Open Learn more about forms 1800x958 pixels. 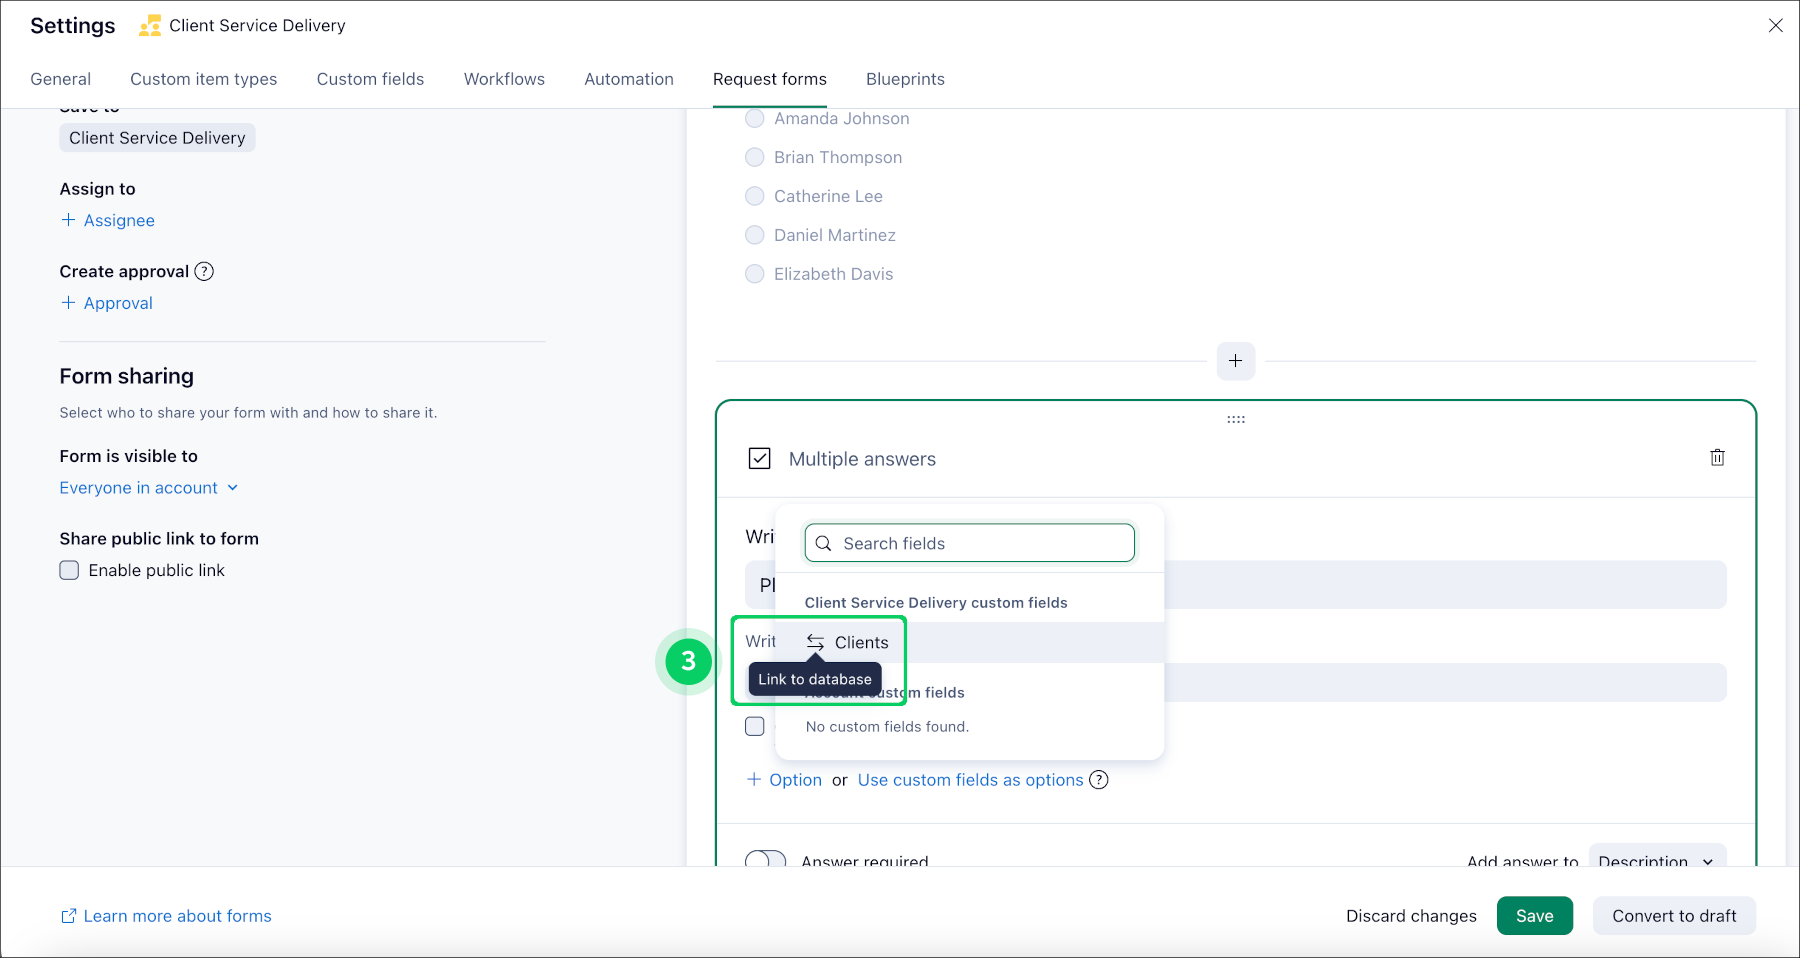coord(166,915)
